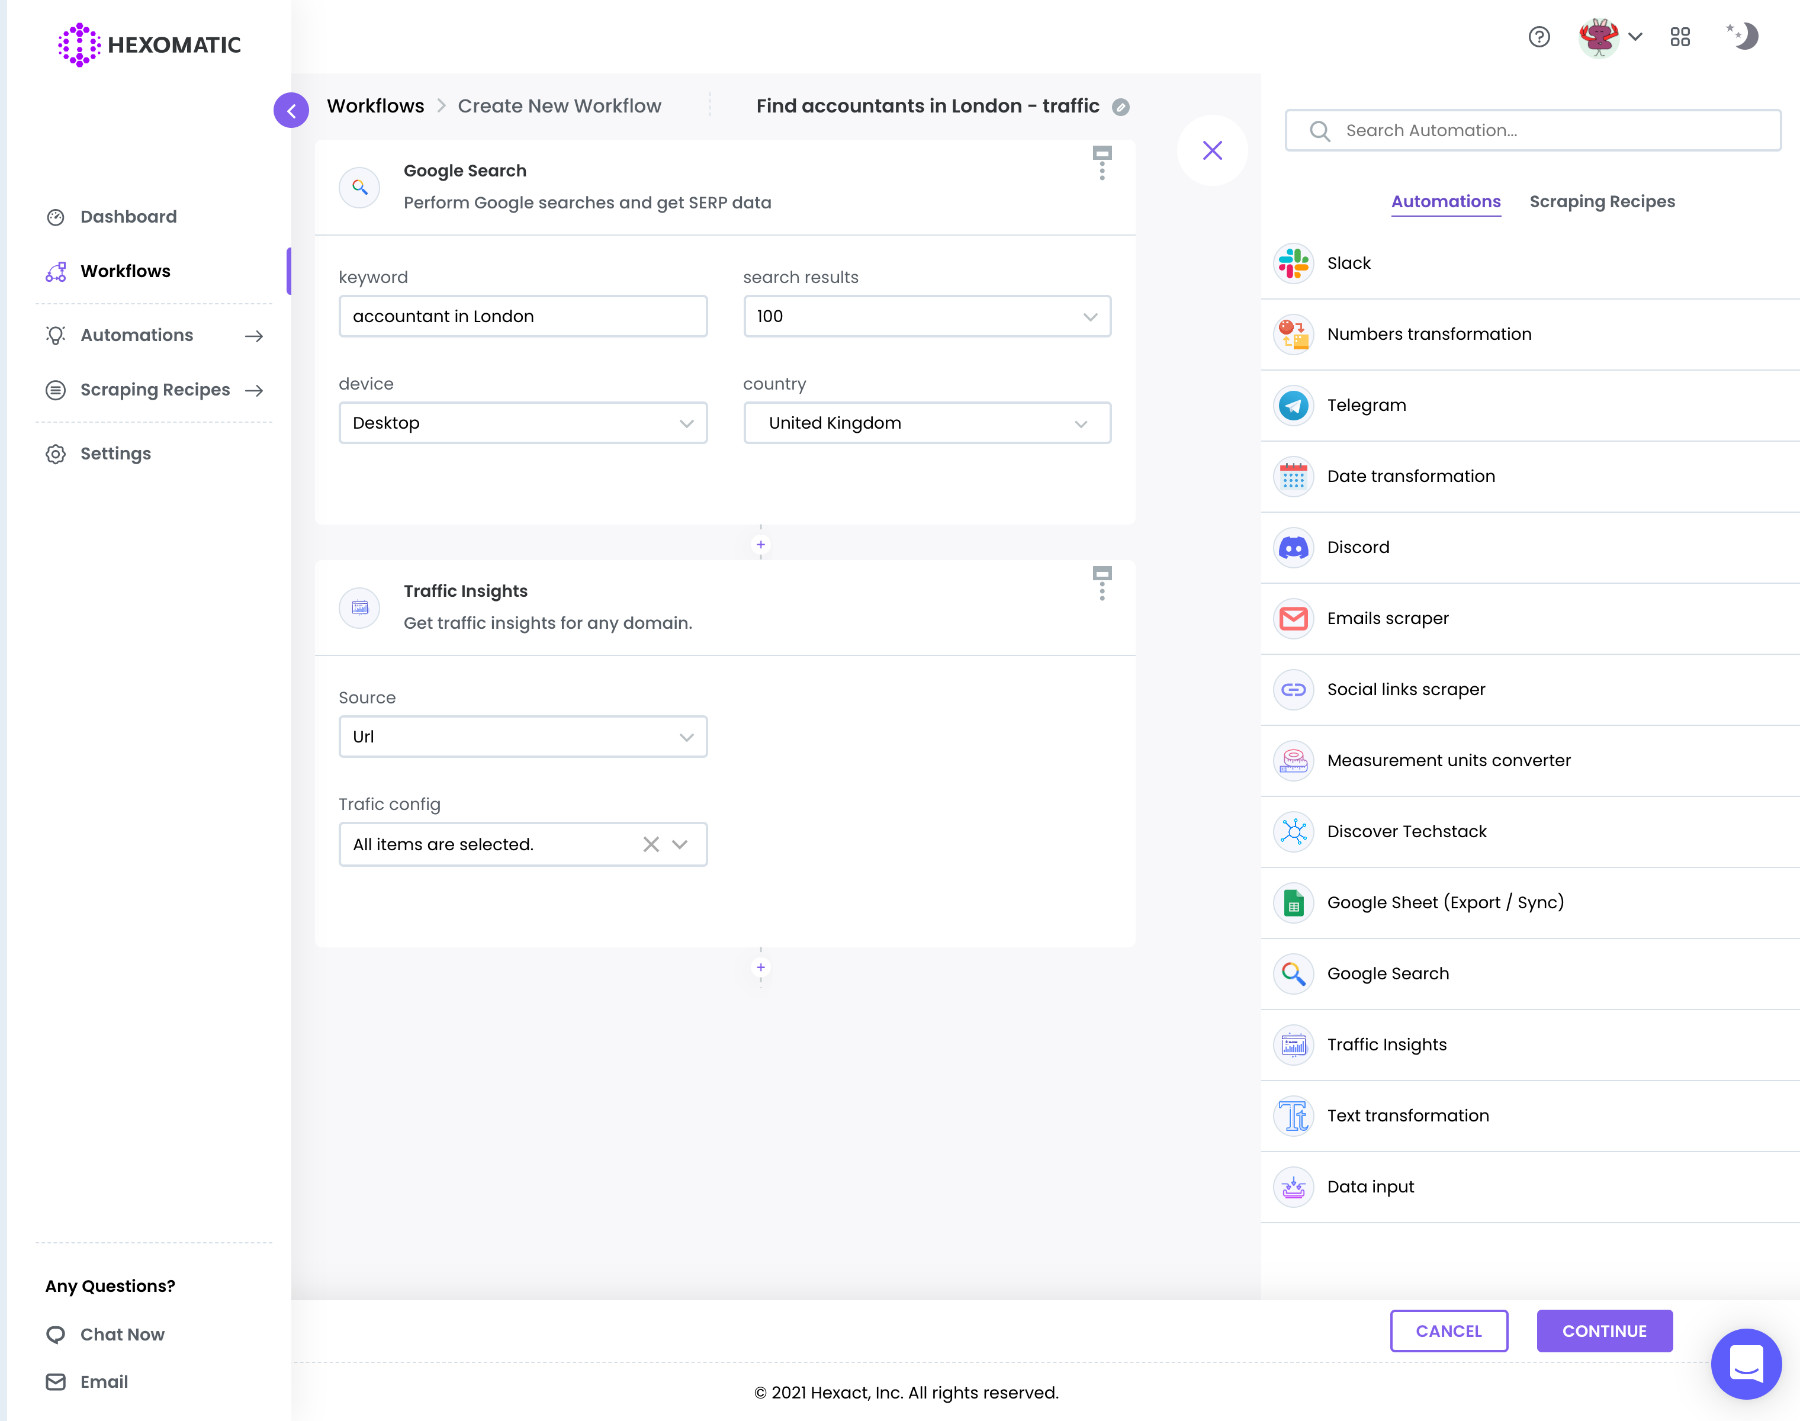Click Workflows breadcrumb link
Viewport: 1800px width, 1421px height.
pos(375,106)
